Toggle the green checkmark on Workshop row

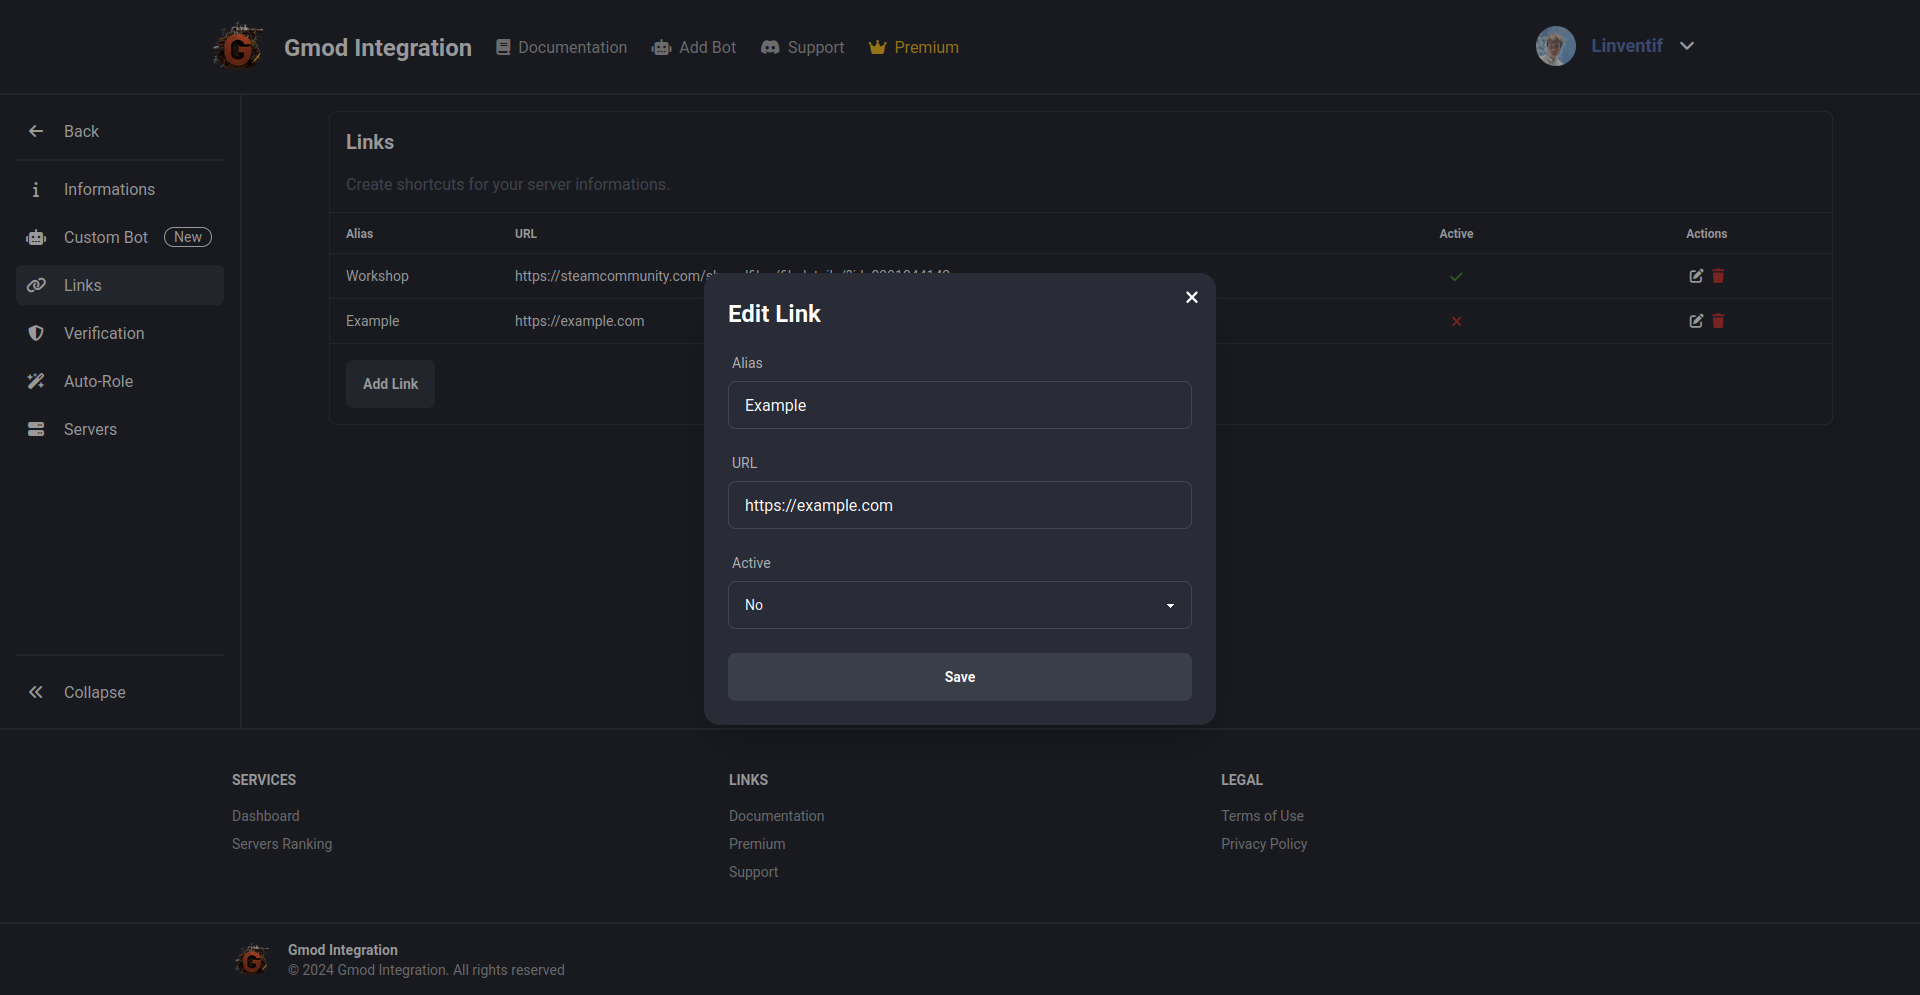click(1456, 277)
